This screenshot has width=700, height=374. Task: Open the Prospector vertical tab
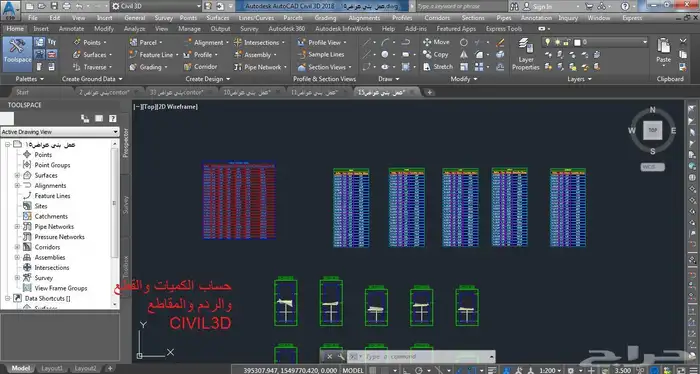coord(125,142)
